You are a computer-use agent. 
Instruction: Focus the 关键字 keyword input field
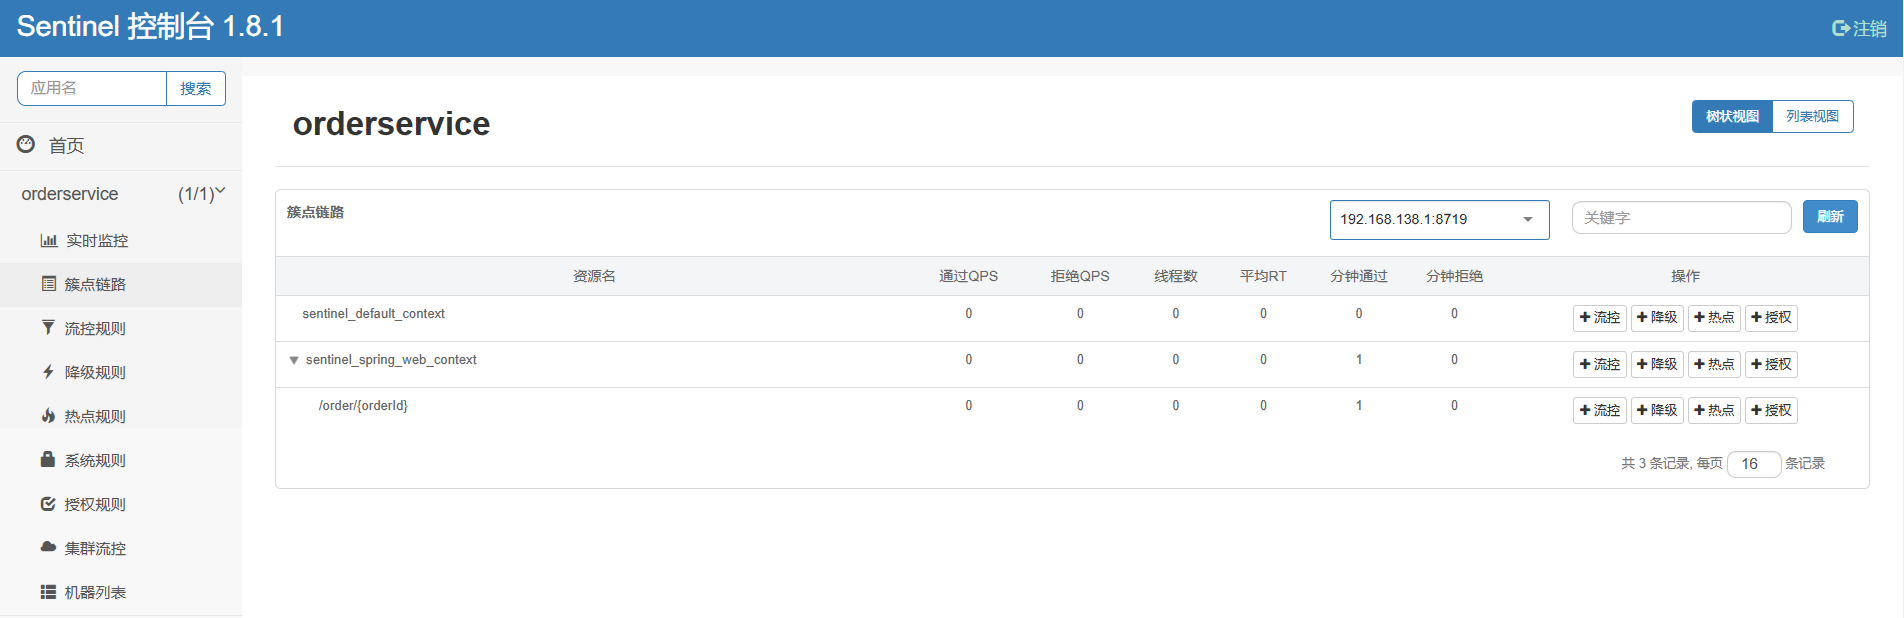(x=1681, y=218)
